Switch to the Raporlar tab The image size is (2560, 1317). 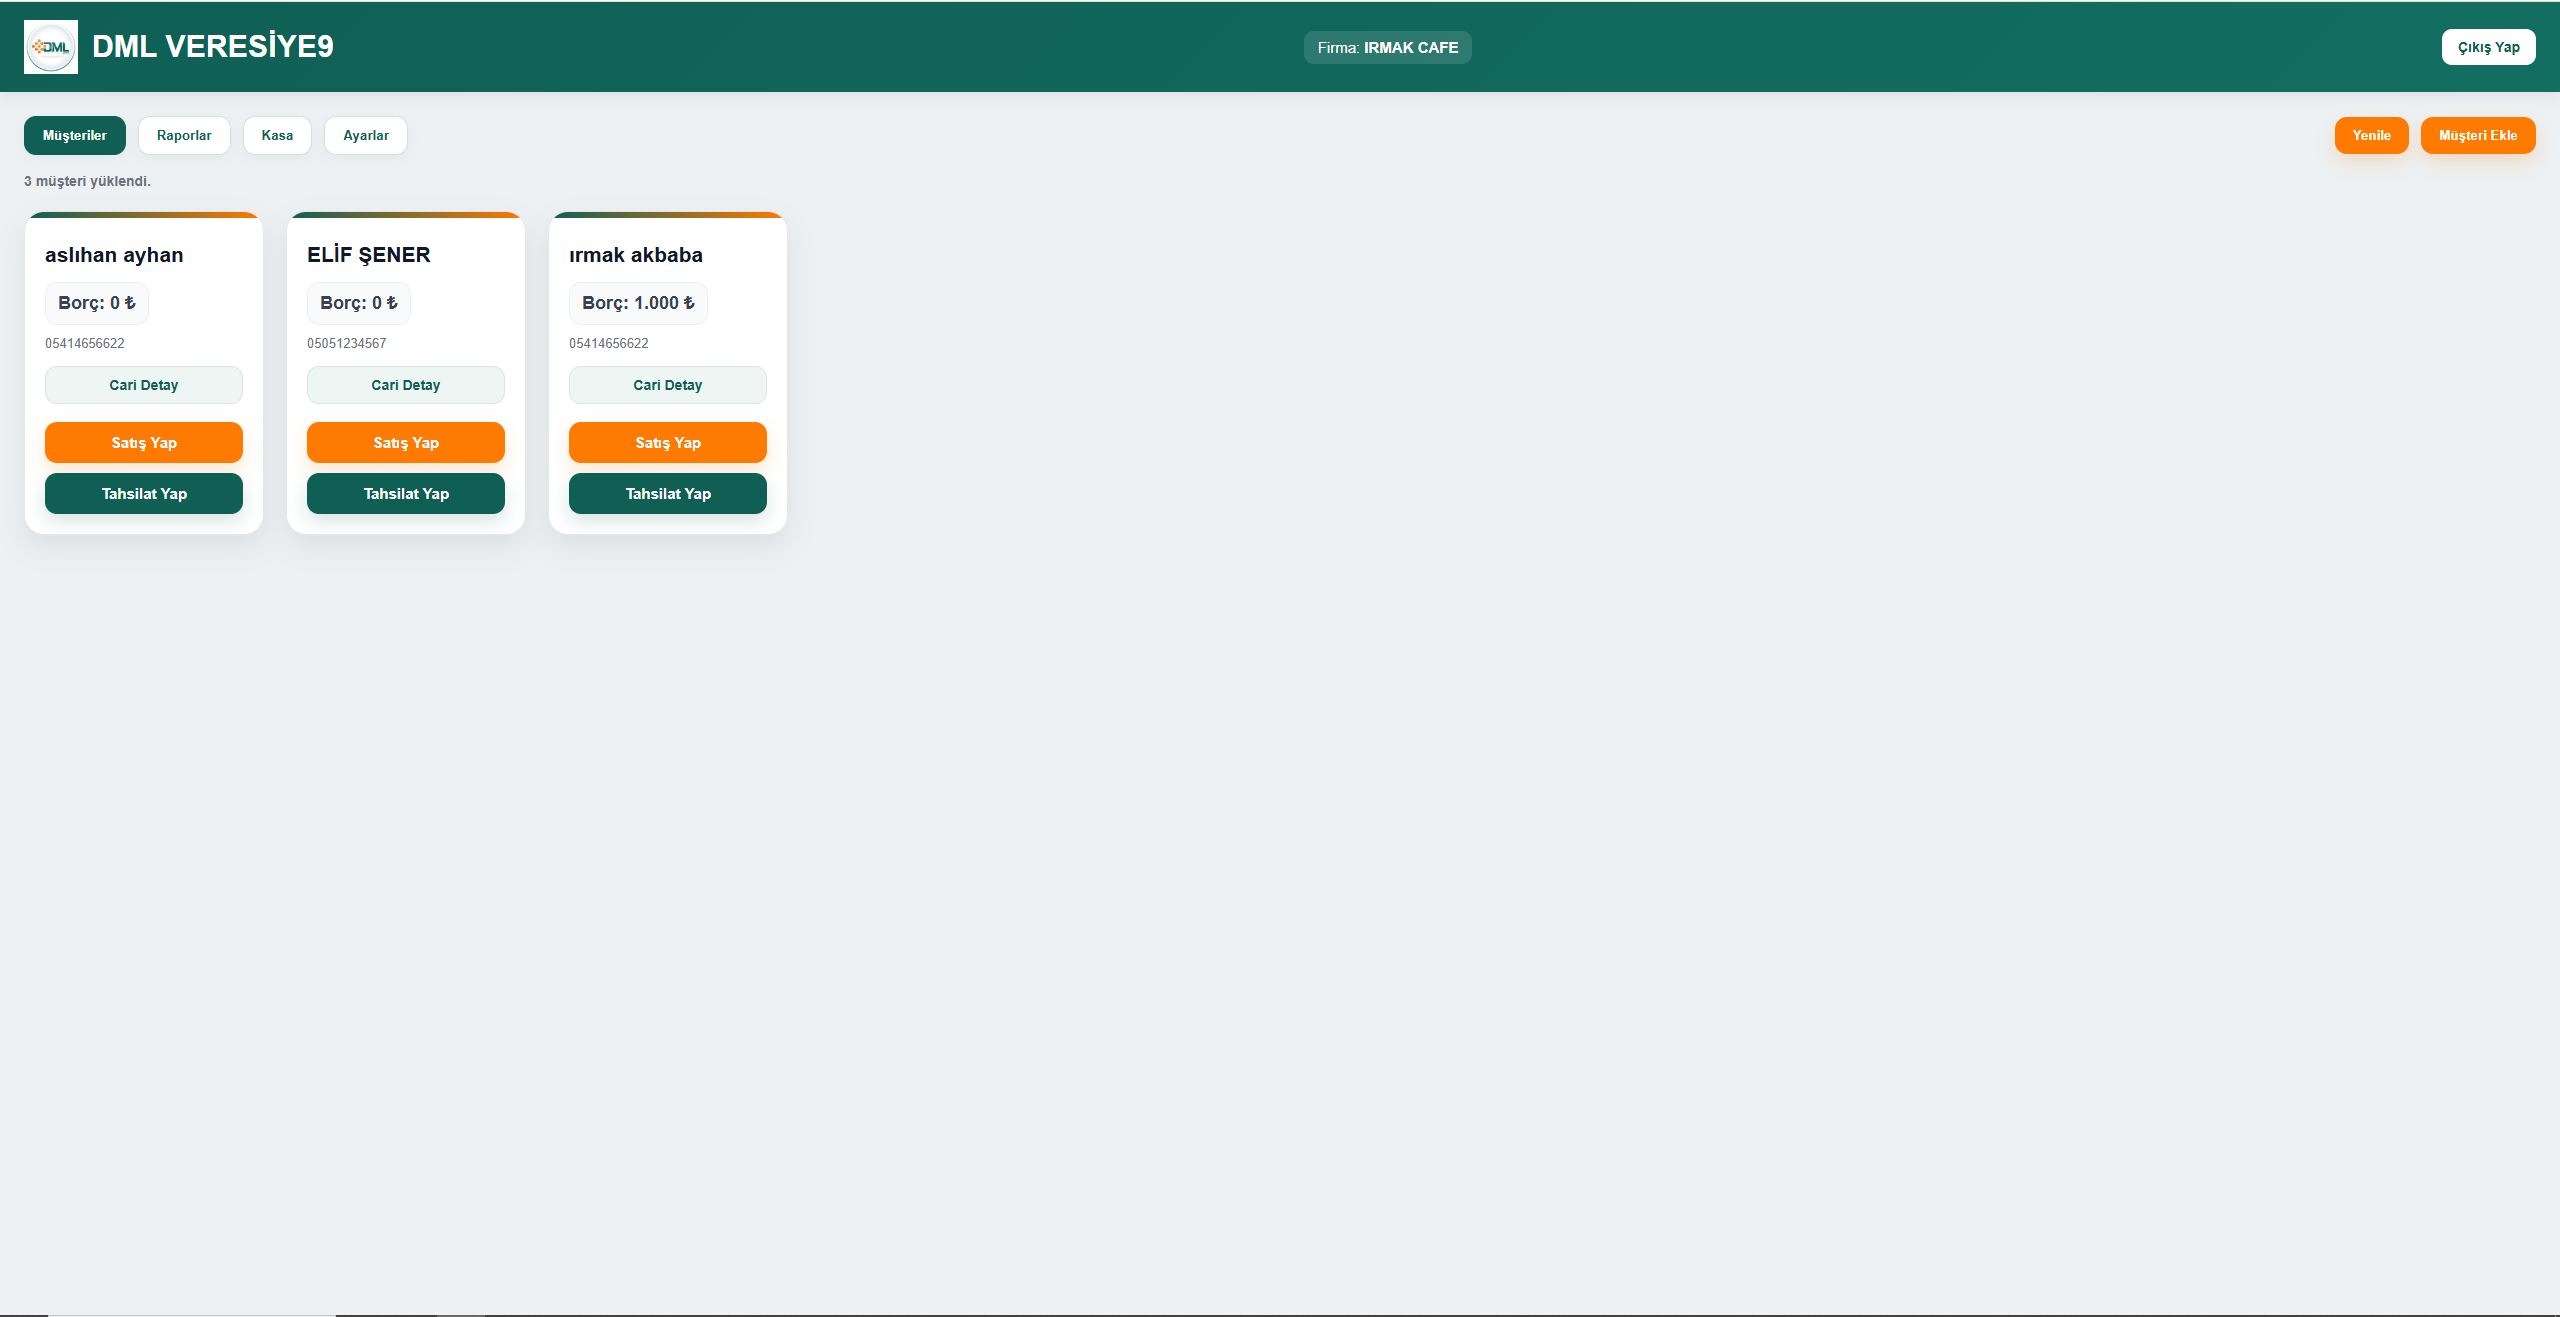pos(184,135)
